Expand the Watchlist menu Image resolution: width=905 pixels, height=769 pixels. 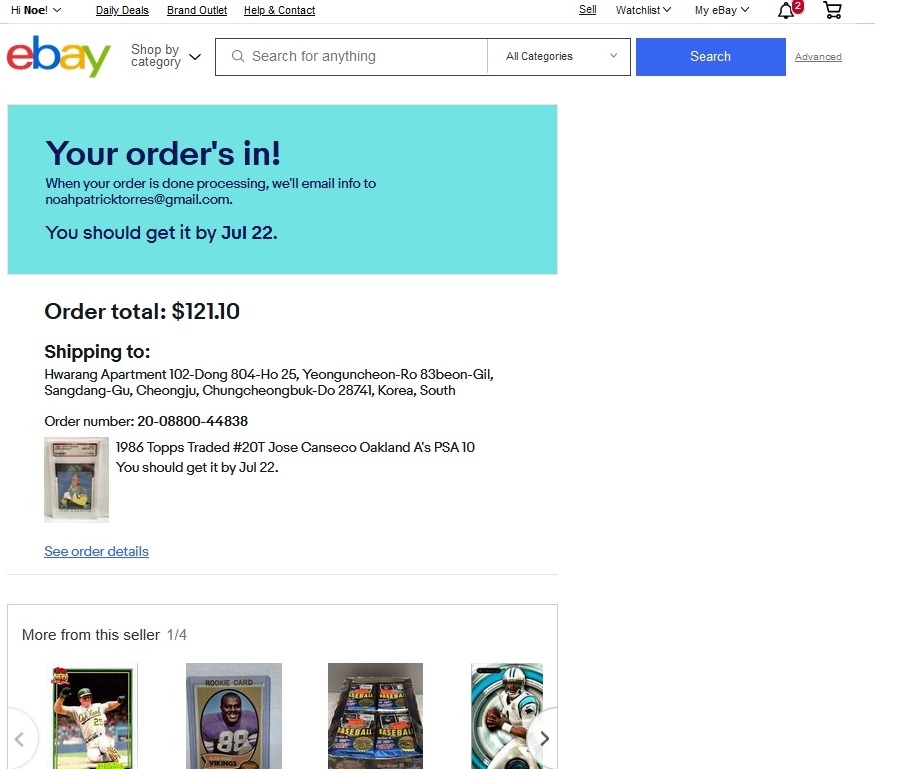pos(643,10)
